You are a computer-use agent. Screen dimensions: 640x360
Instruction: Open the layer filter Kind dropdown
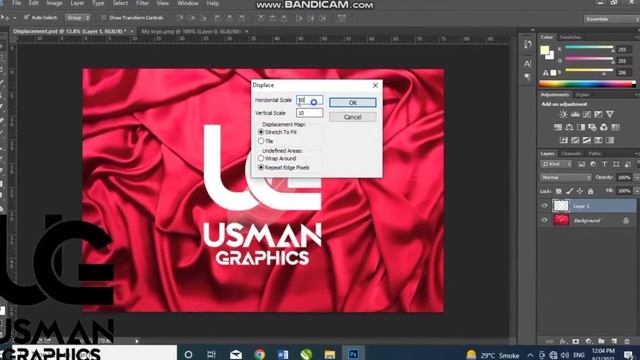click(557, 164)
